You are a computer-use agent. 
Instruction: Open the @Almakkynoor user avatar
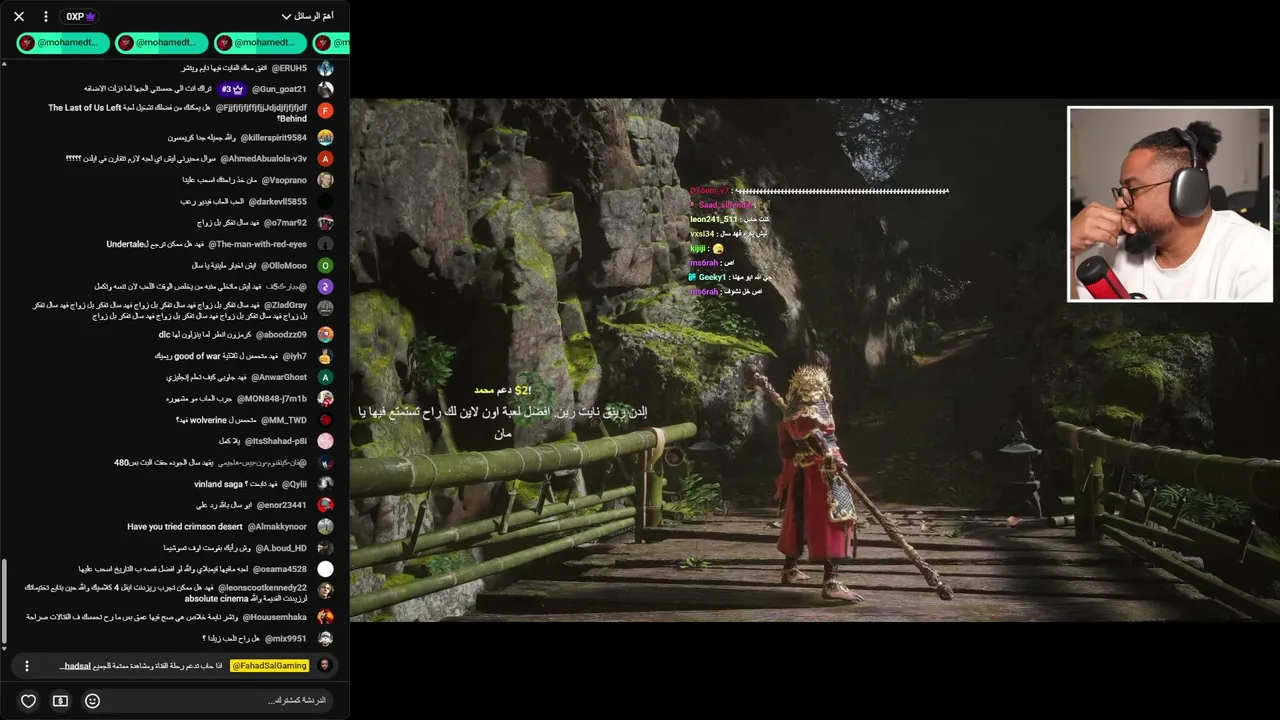(325, 526)
